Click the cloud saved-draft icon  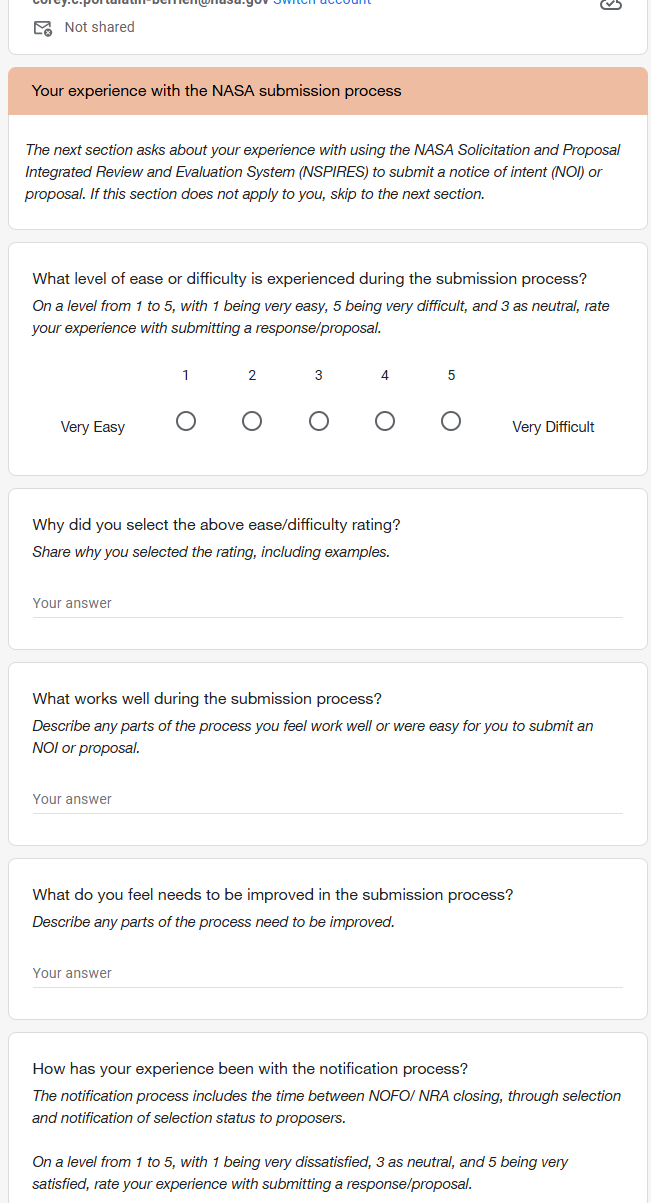[x=610, y=4]
